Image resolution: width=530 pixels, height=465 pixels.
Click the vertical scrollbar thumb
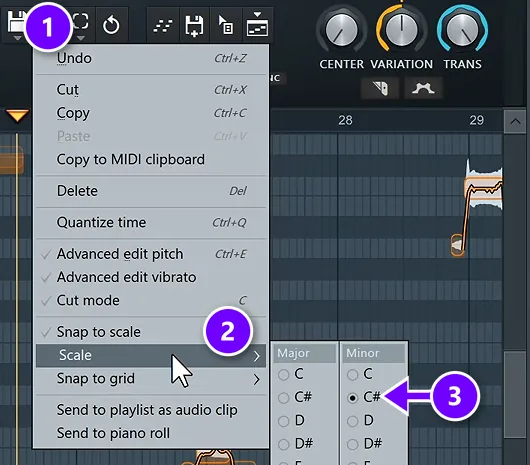point(515,395)
